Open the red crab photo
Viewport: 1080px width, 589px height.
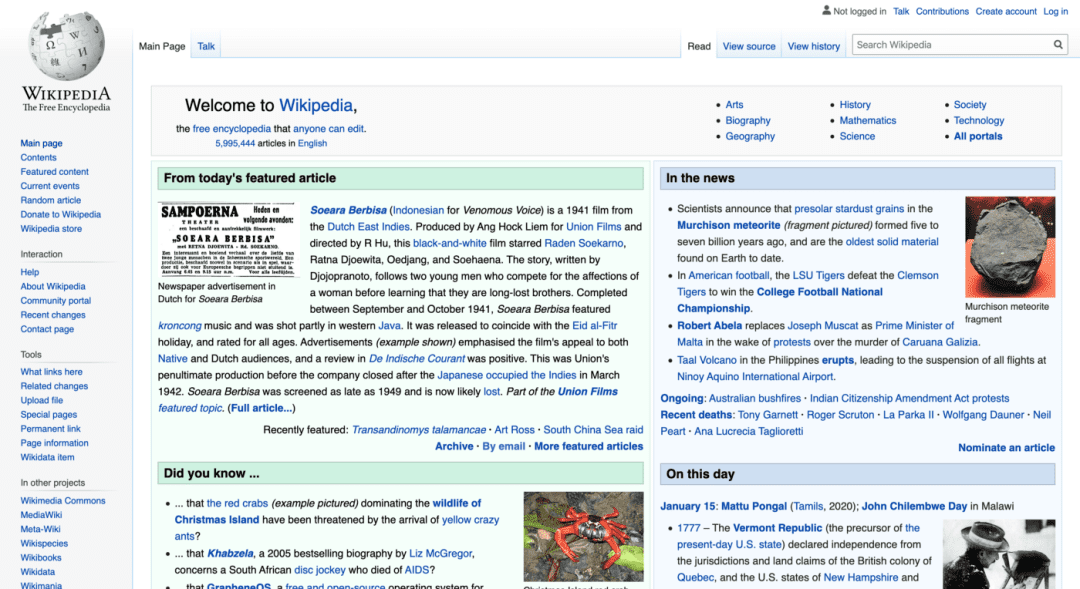pyautogui.click(x=583, y=536)
